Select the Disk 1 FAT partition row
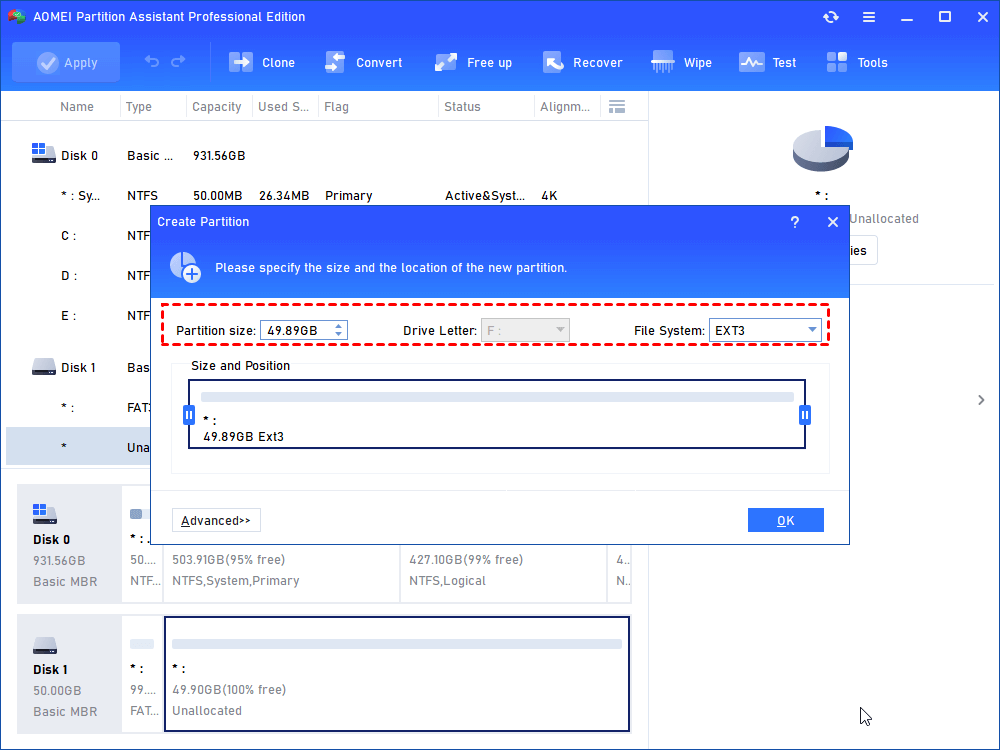 click(79, 408)
